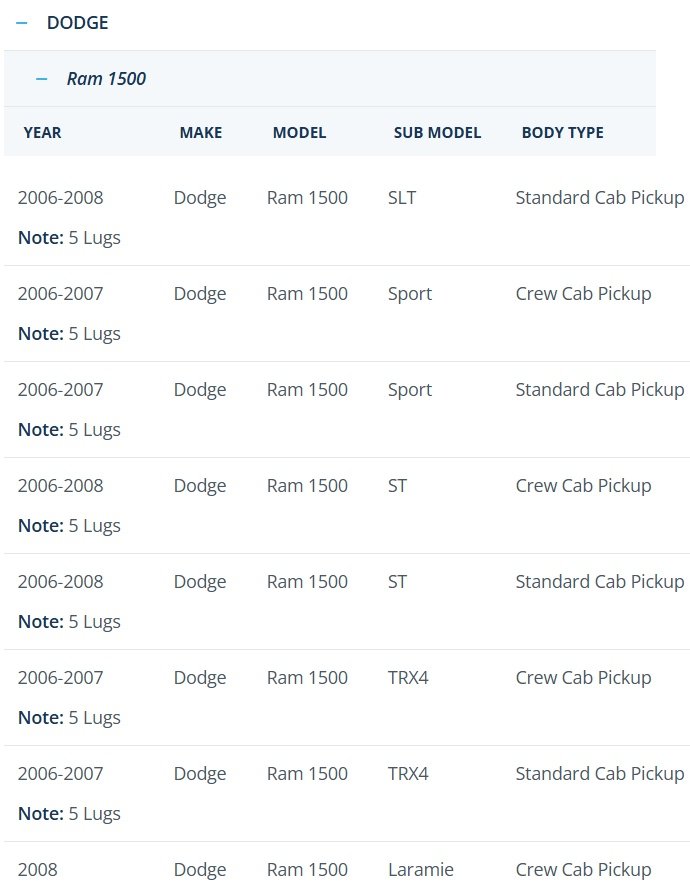
Task: Click the Ram 1500 model heading
Action: (x=106, y=79)
